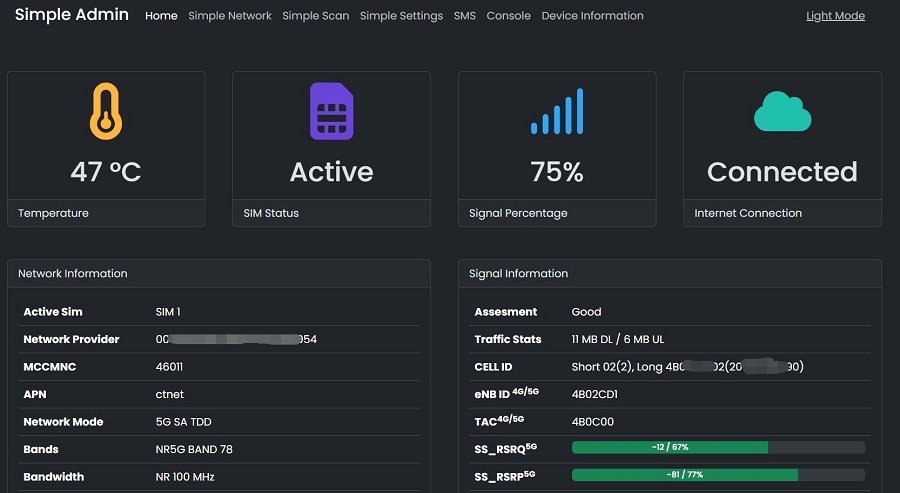
Task: Click the blue signal bars icon
Action: coord(557,111)
